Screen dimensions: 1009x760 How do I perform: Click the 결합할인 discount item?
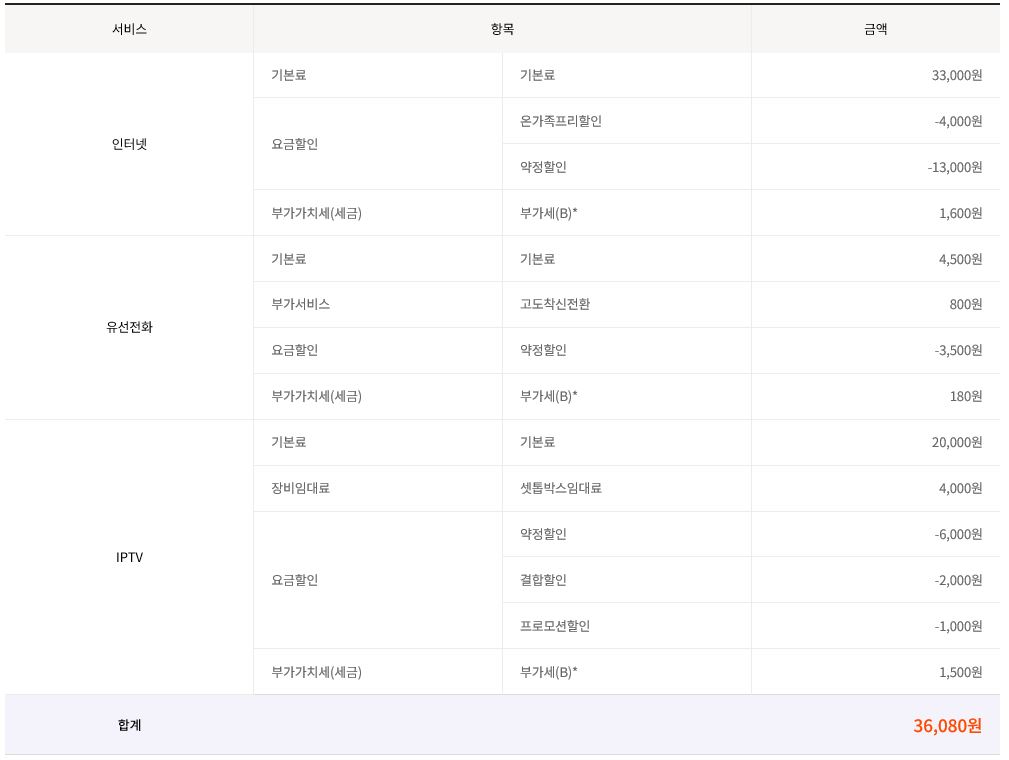pyautogui.click(x=543, y=580)
